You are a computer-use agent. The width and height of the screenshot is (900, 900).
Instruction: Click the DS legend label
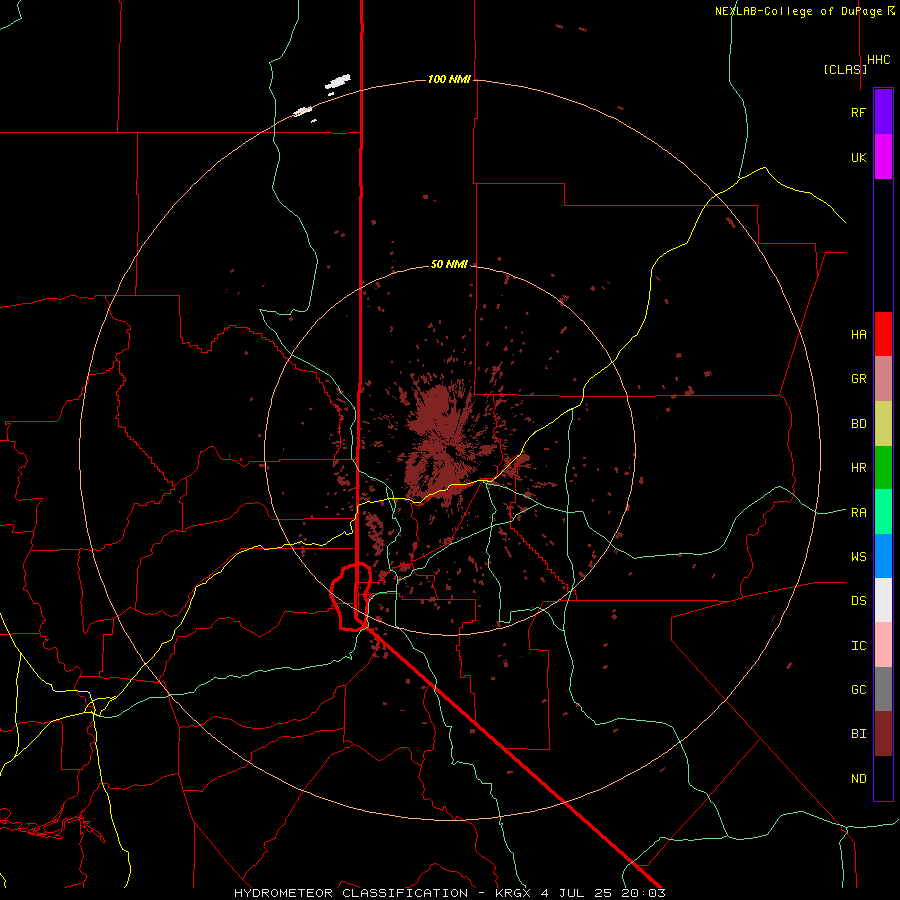(x=858, y=601)
